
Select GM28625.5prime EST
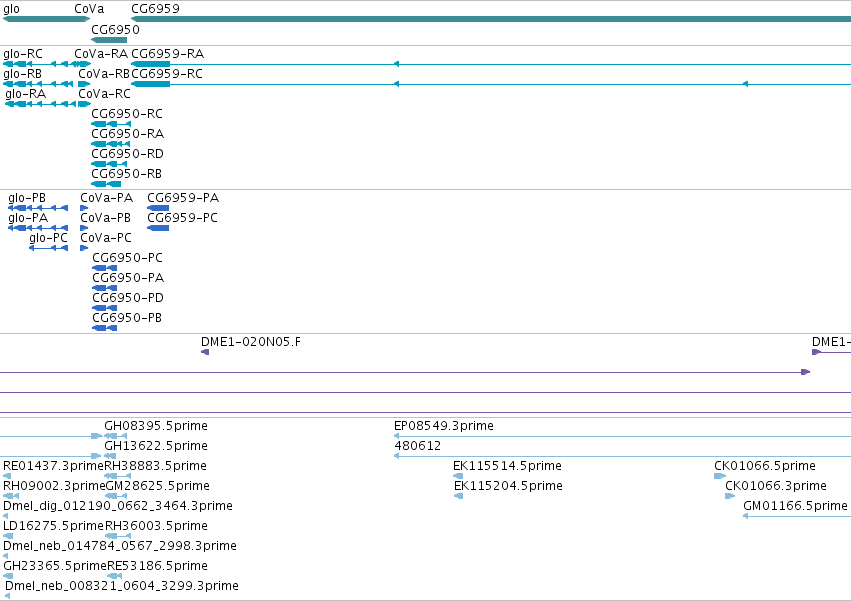(x=116, y=496)
